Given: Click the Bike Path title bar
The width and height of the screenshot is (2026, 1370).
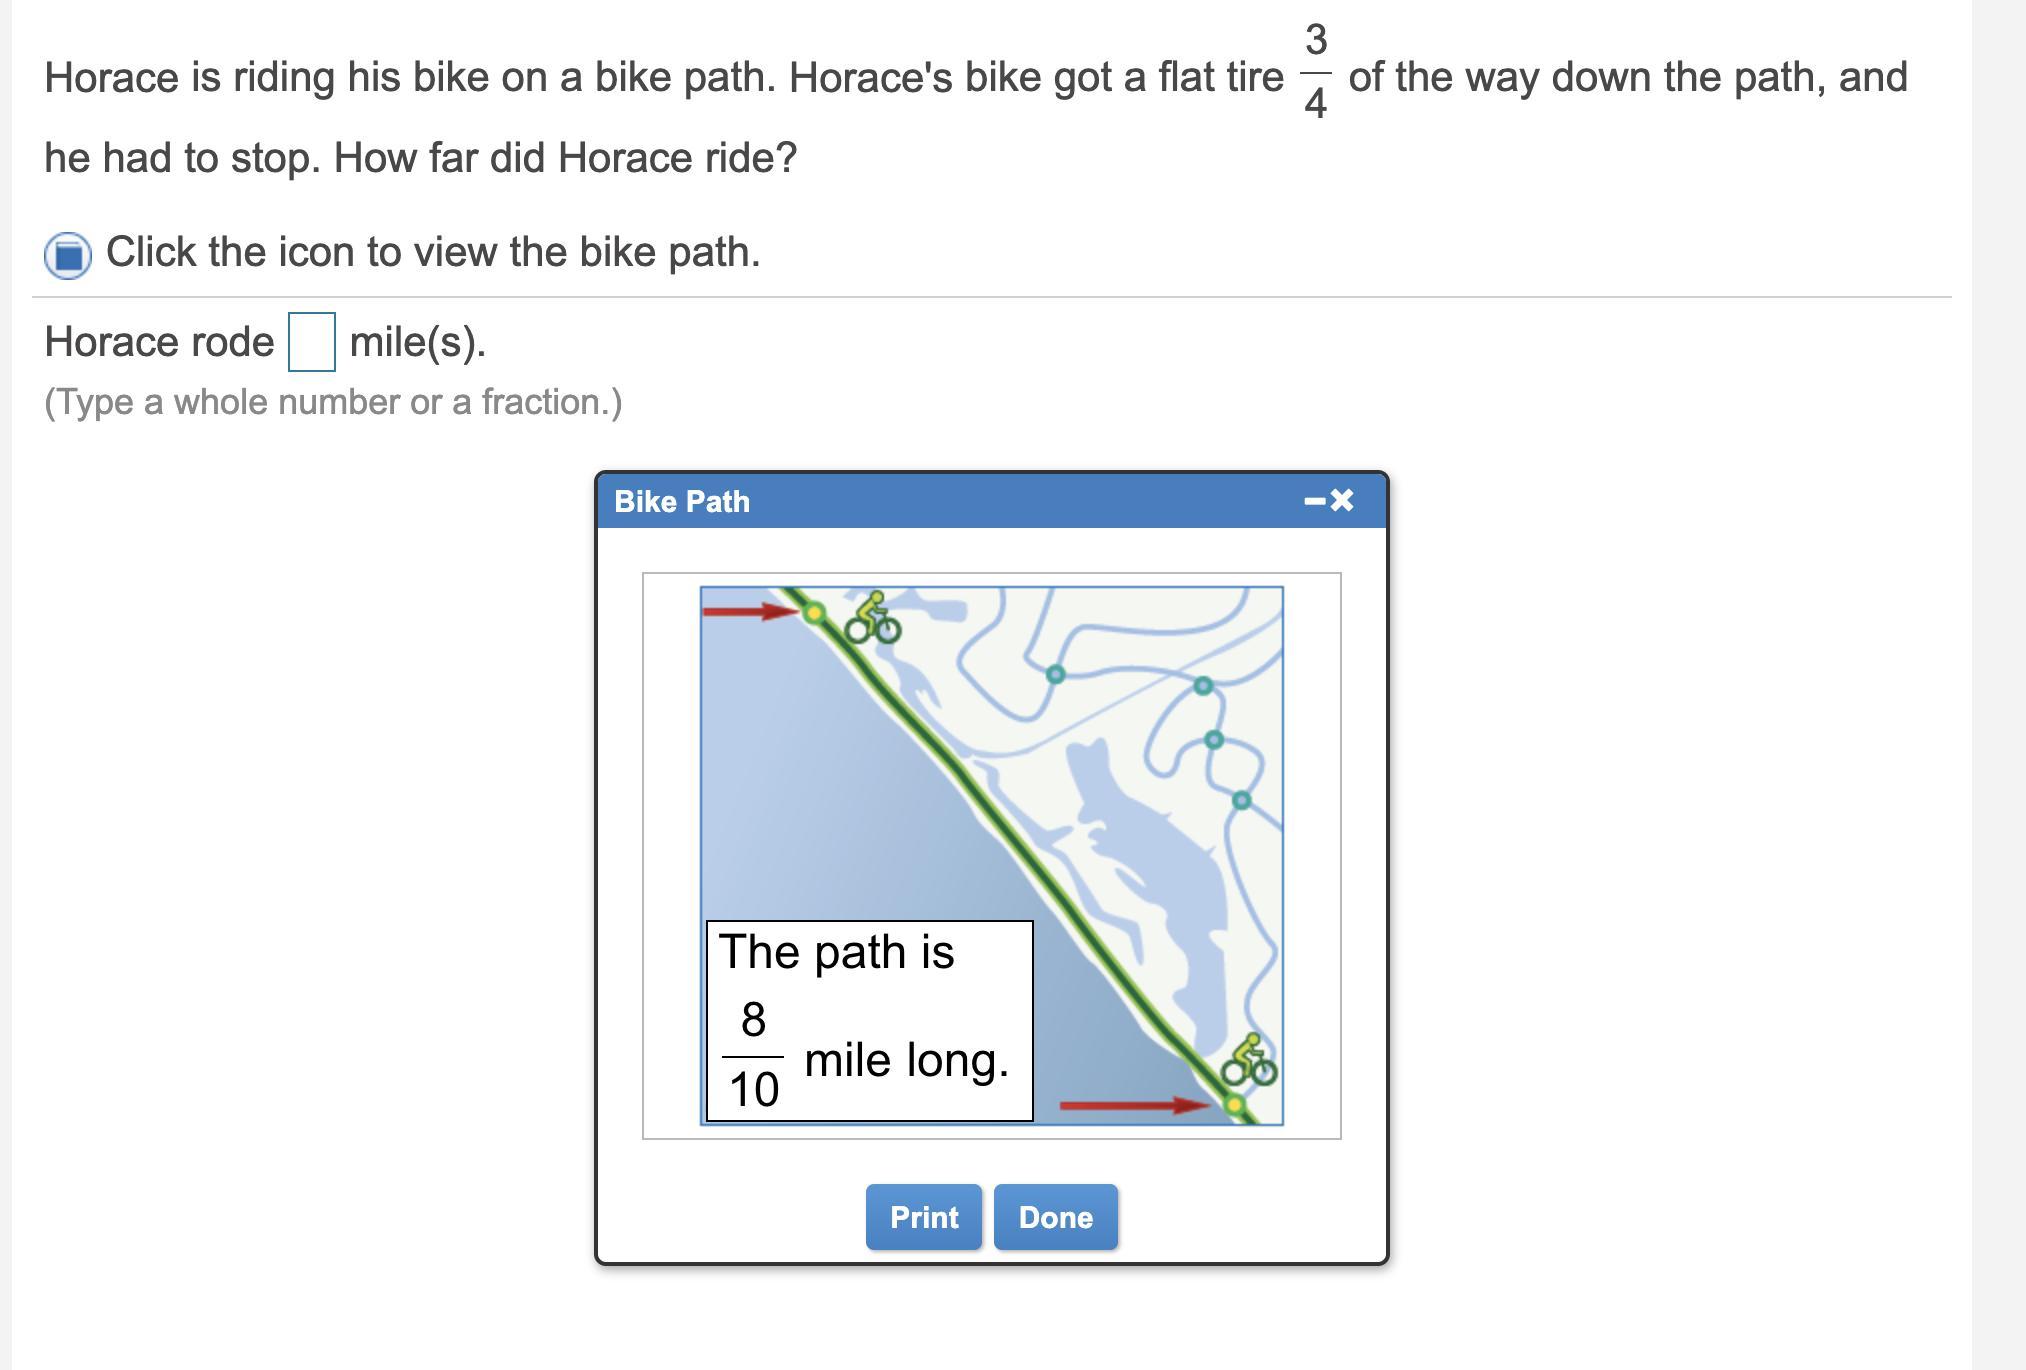Looking at the screenshot, I should click(x=992, y=501).
